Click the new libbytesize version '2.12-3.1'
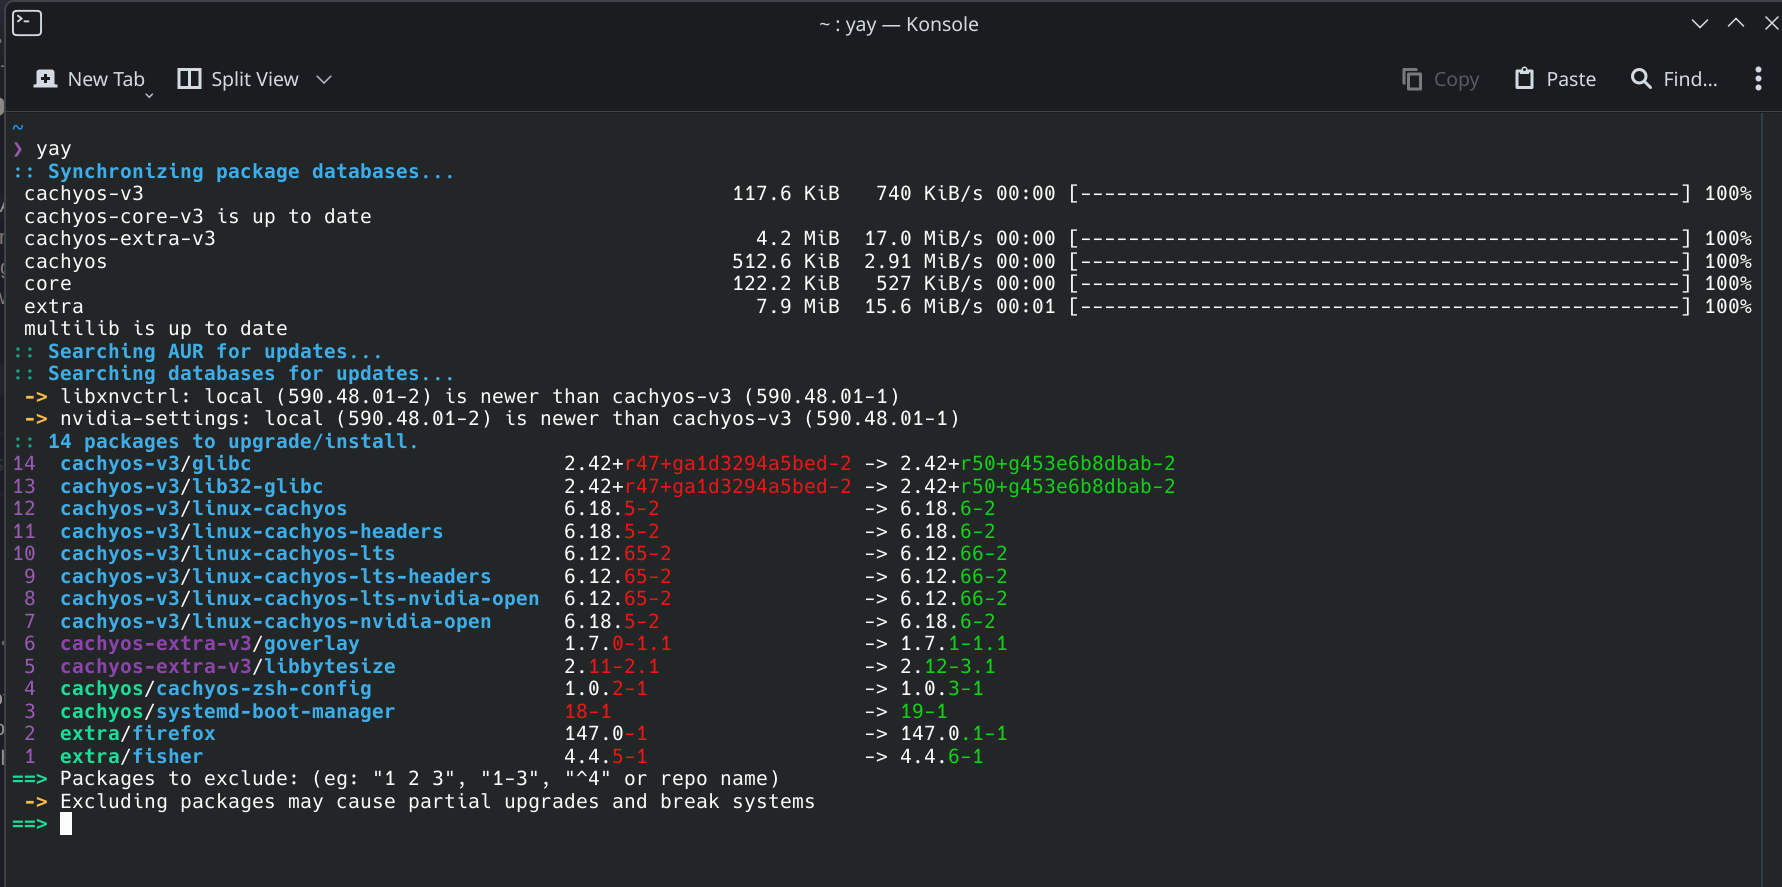Viewport: 1782px width, 887px height. (x=947, y=667)
